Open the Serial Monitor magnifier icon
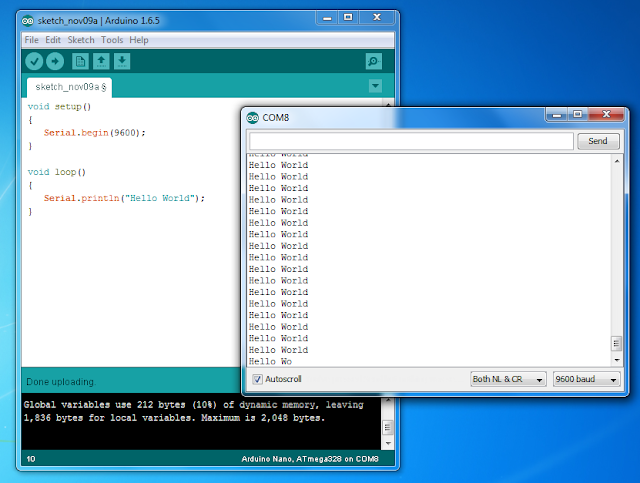This screenshot has width=640, height=483. (373, 62)
